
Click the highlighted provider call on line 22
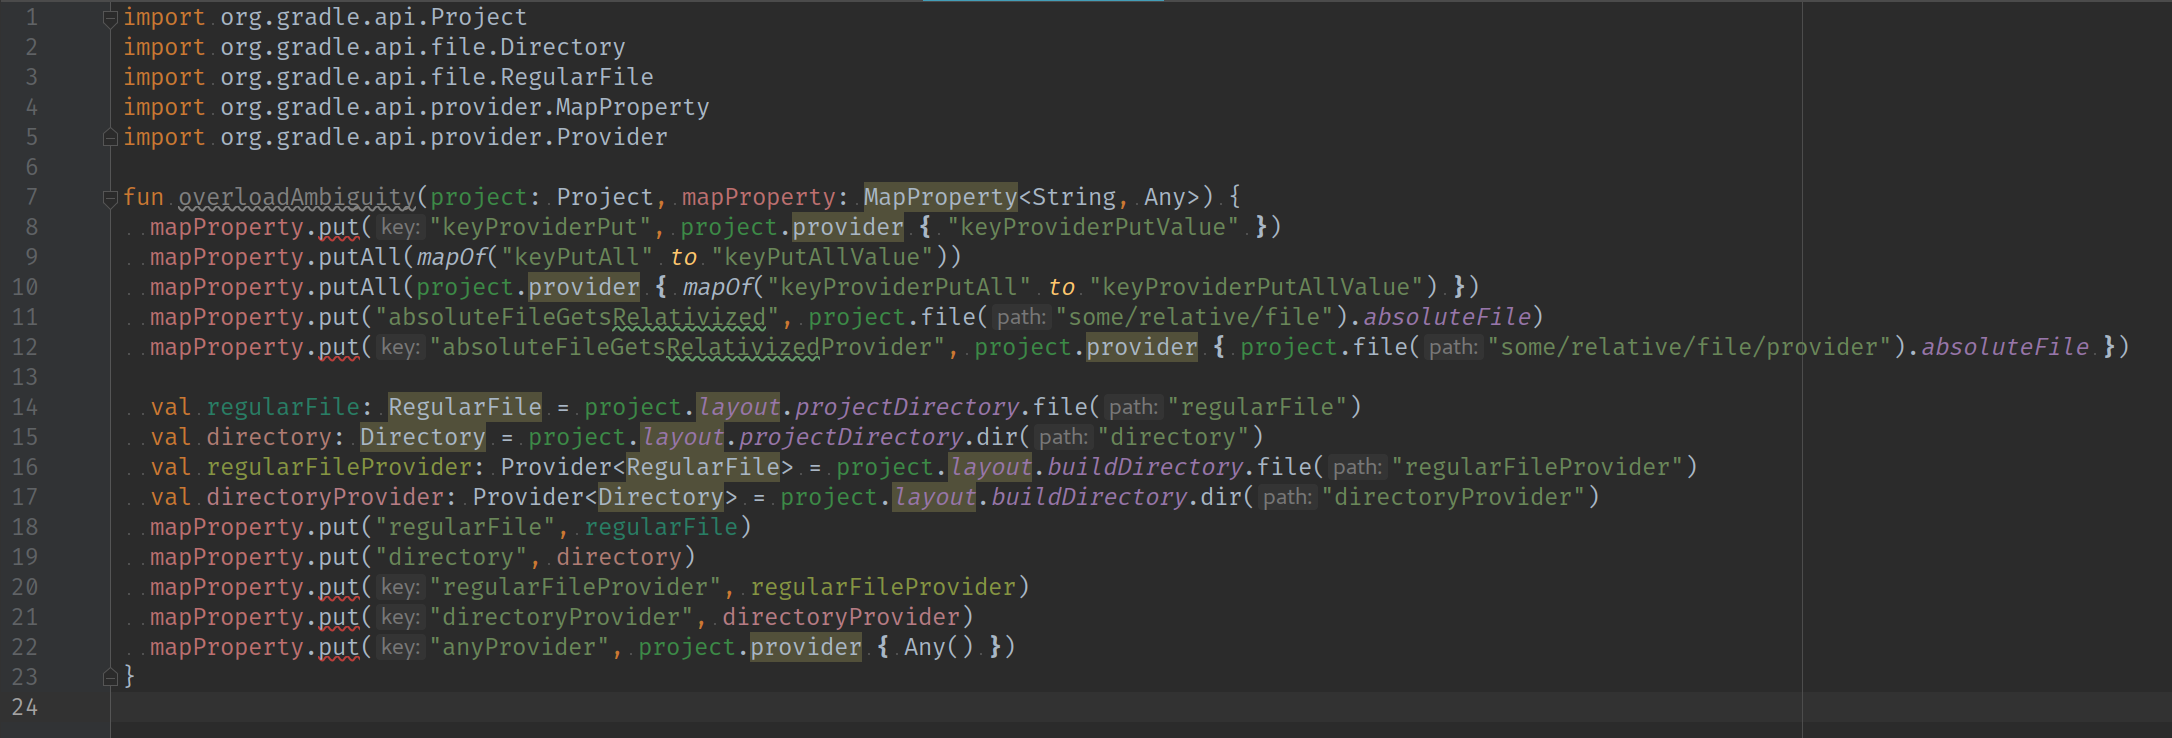806,647
